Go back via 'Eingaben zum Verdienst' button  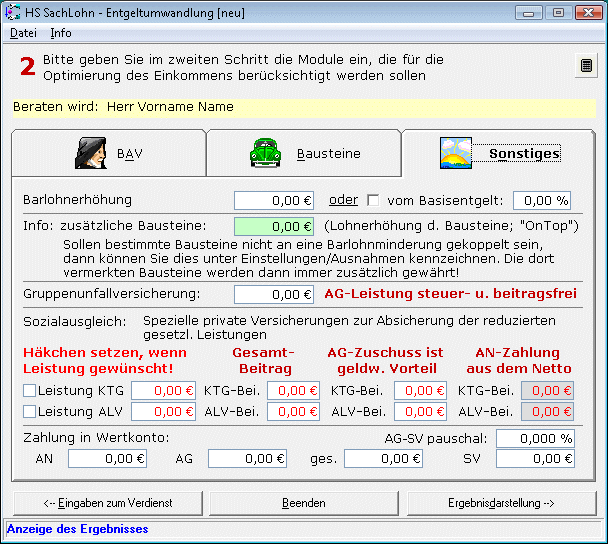click(108, 502)
